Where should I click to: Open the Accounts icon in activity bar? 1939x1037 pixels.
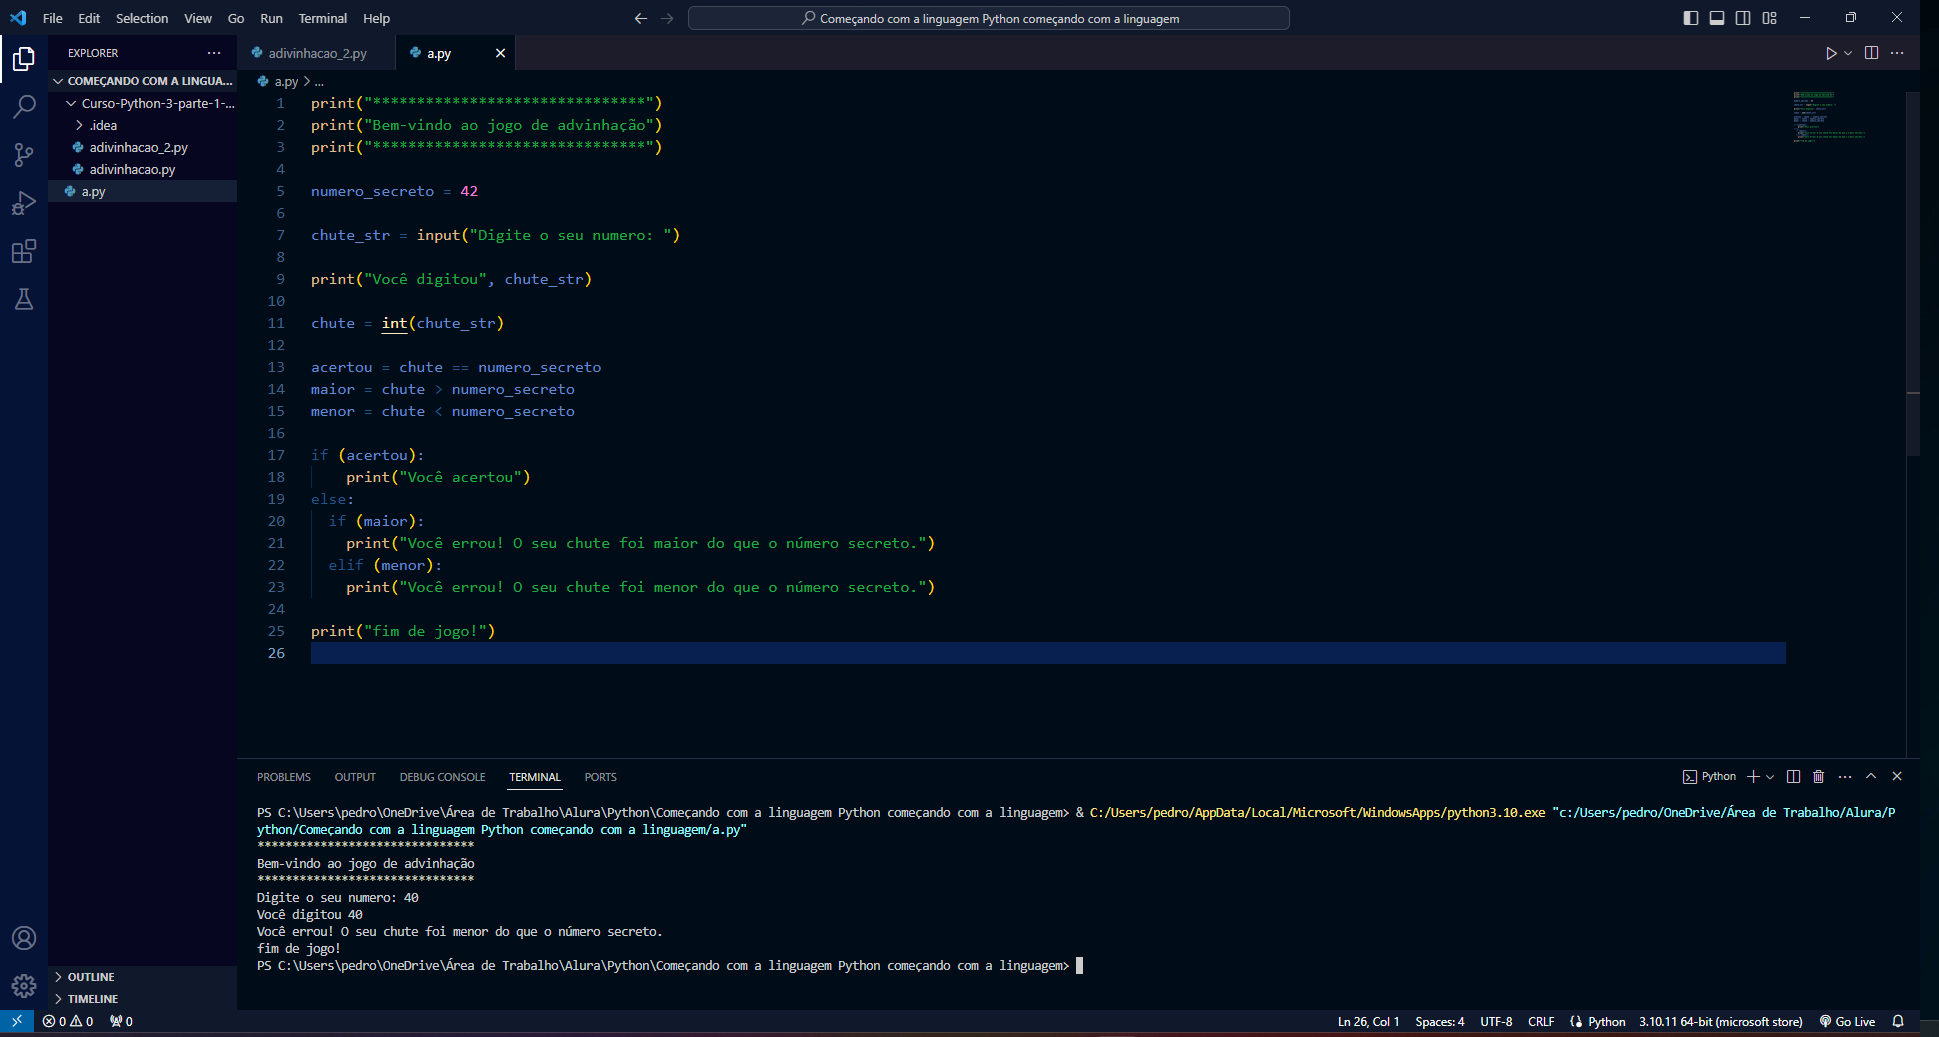pyautogui.click(x=24, y=938)
